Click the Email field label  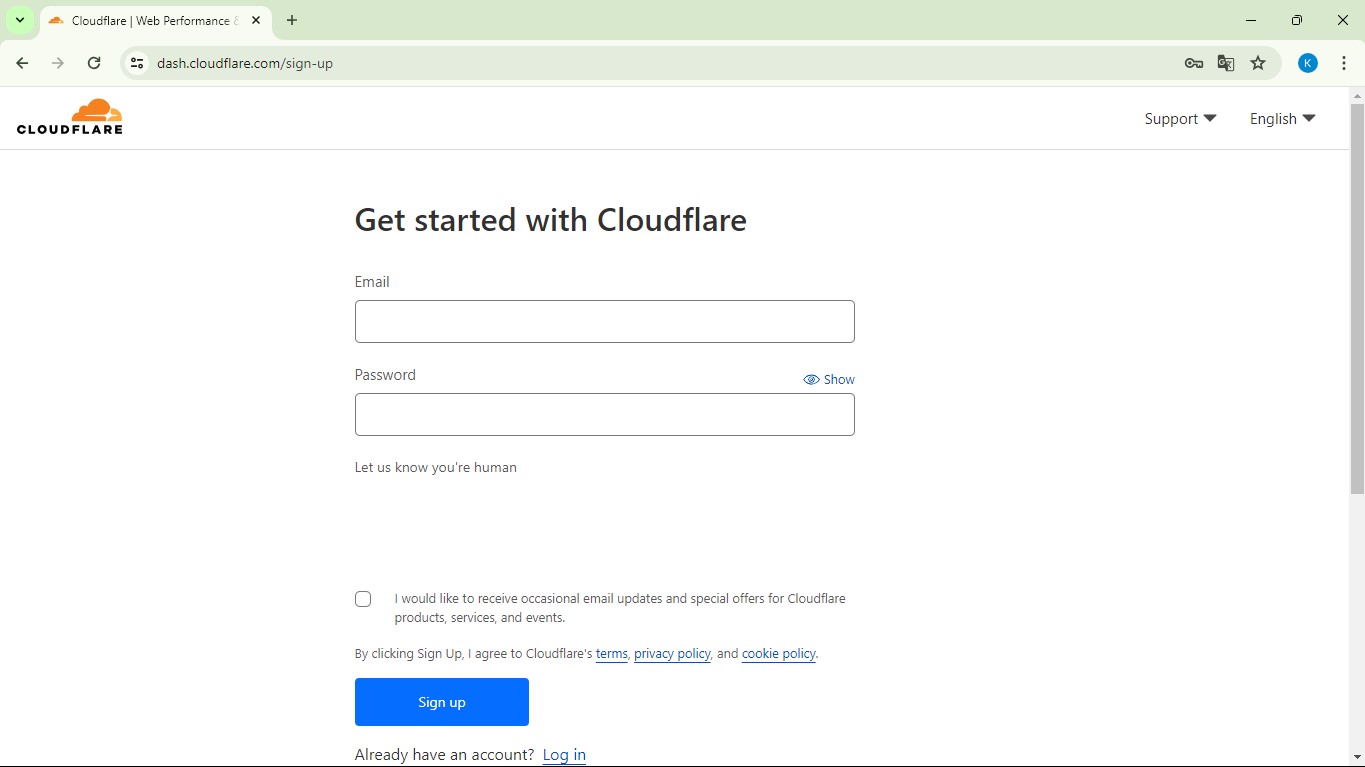click(x=372, y=282)
